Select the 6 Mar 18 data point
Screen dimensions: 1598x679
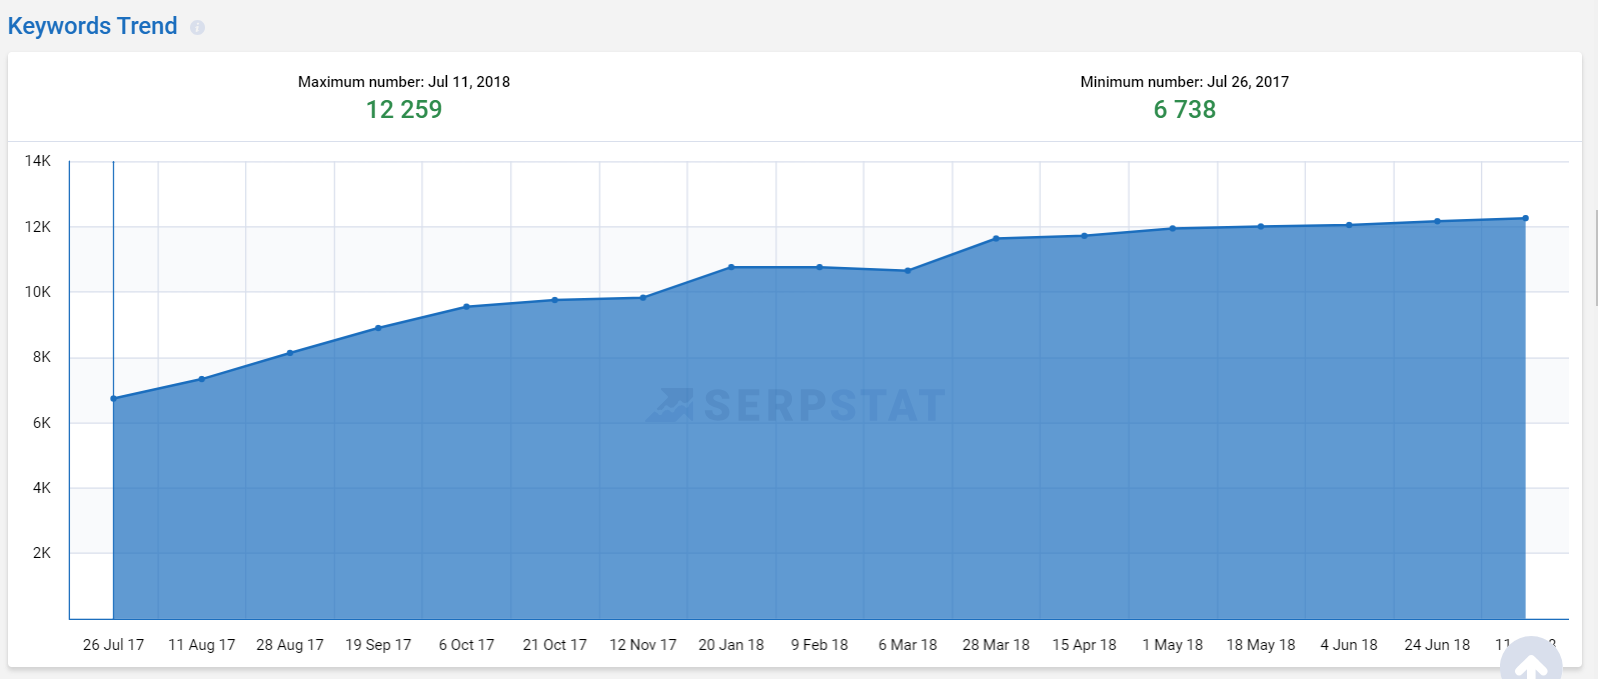908,271
